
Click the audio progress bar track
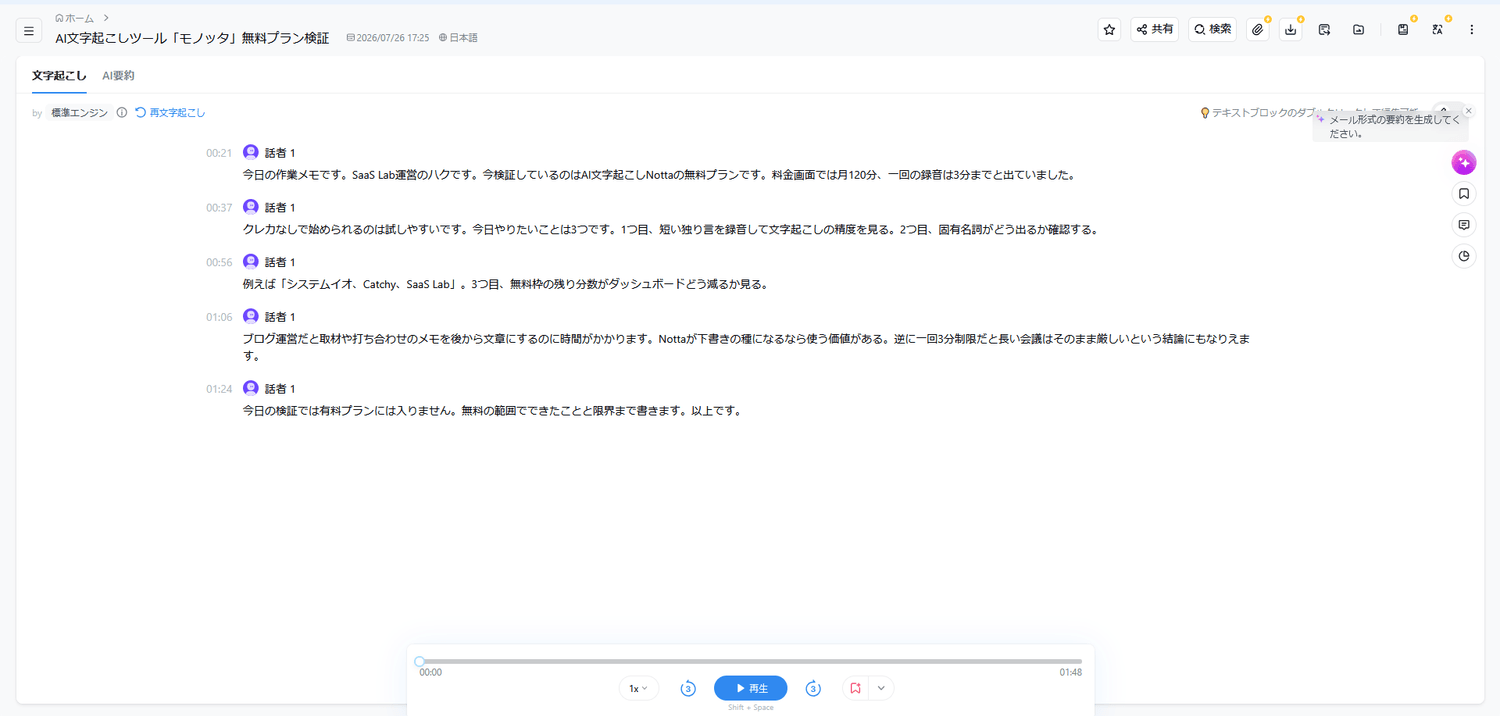(x=750, y=661)
